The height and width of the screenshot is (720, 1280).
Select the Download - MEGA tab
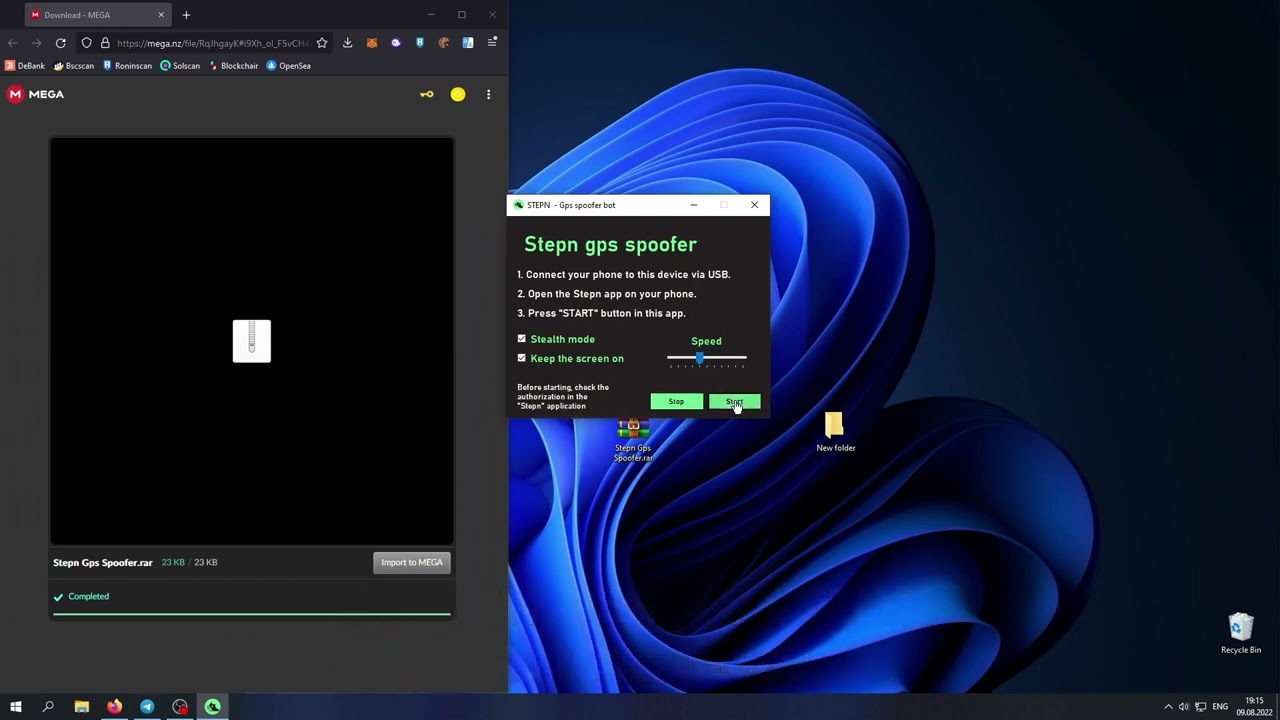[x=97, y=15]
